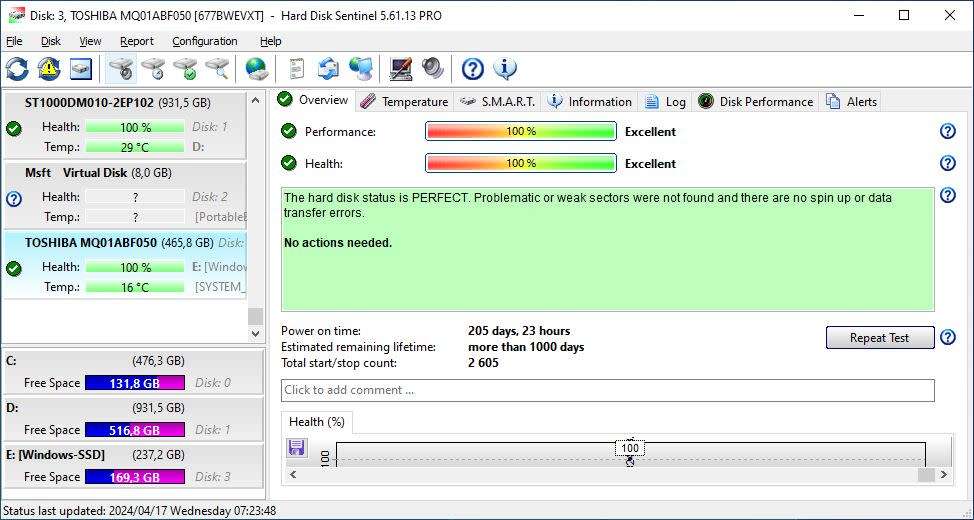Switch to the Information tab
Image resolution: width=974 pixels, height=520 pixels.
[590, 101]
